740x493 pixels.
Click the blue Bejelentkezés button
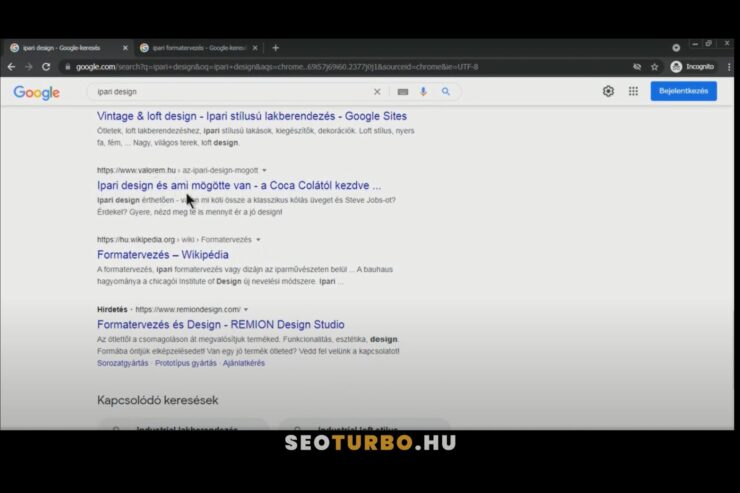tap(683, 91)
